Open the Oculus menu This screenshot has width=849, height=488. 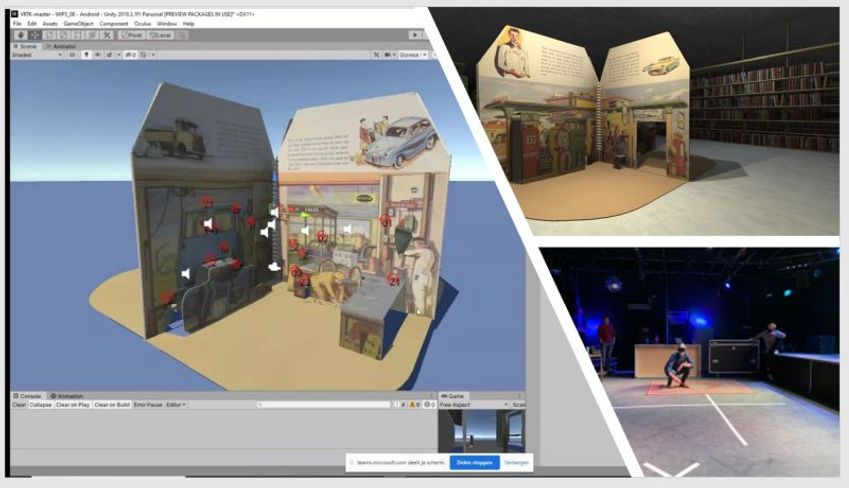coord(142,24)
